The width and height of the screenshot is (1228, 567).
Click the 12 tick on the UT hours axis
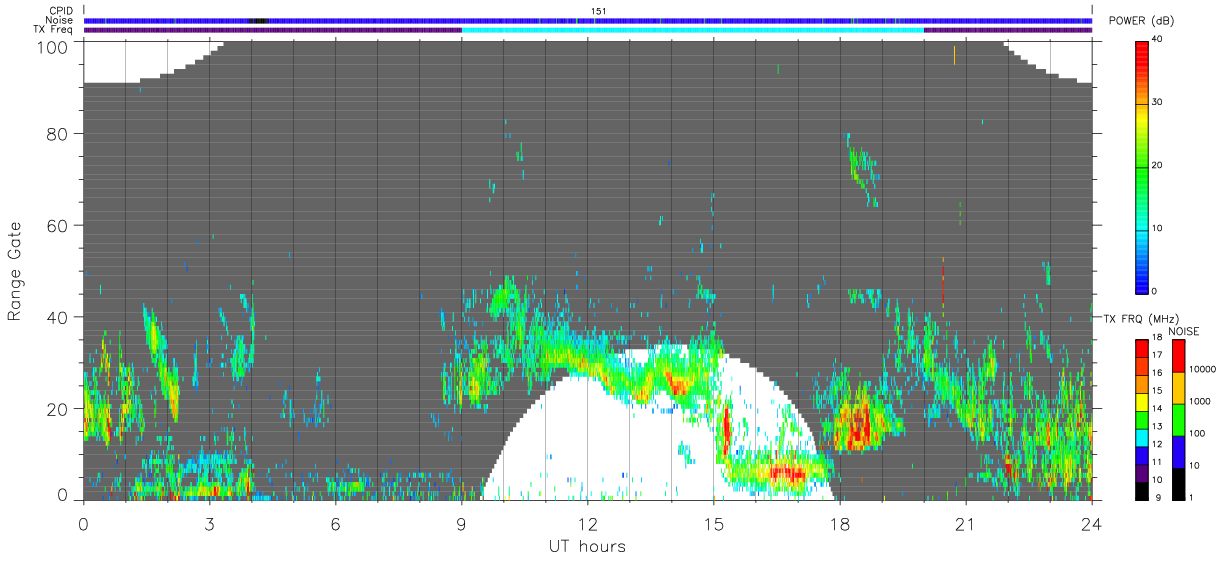(587, 523)
